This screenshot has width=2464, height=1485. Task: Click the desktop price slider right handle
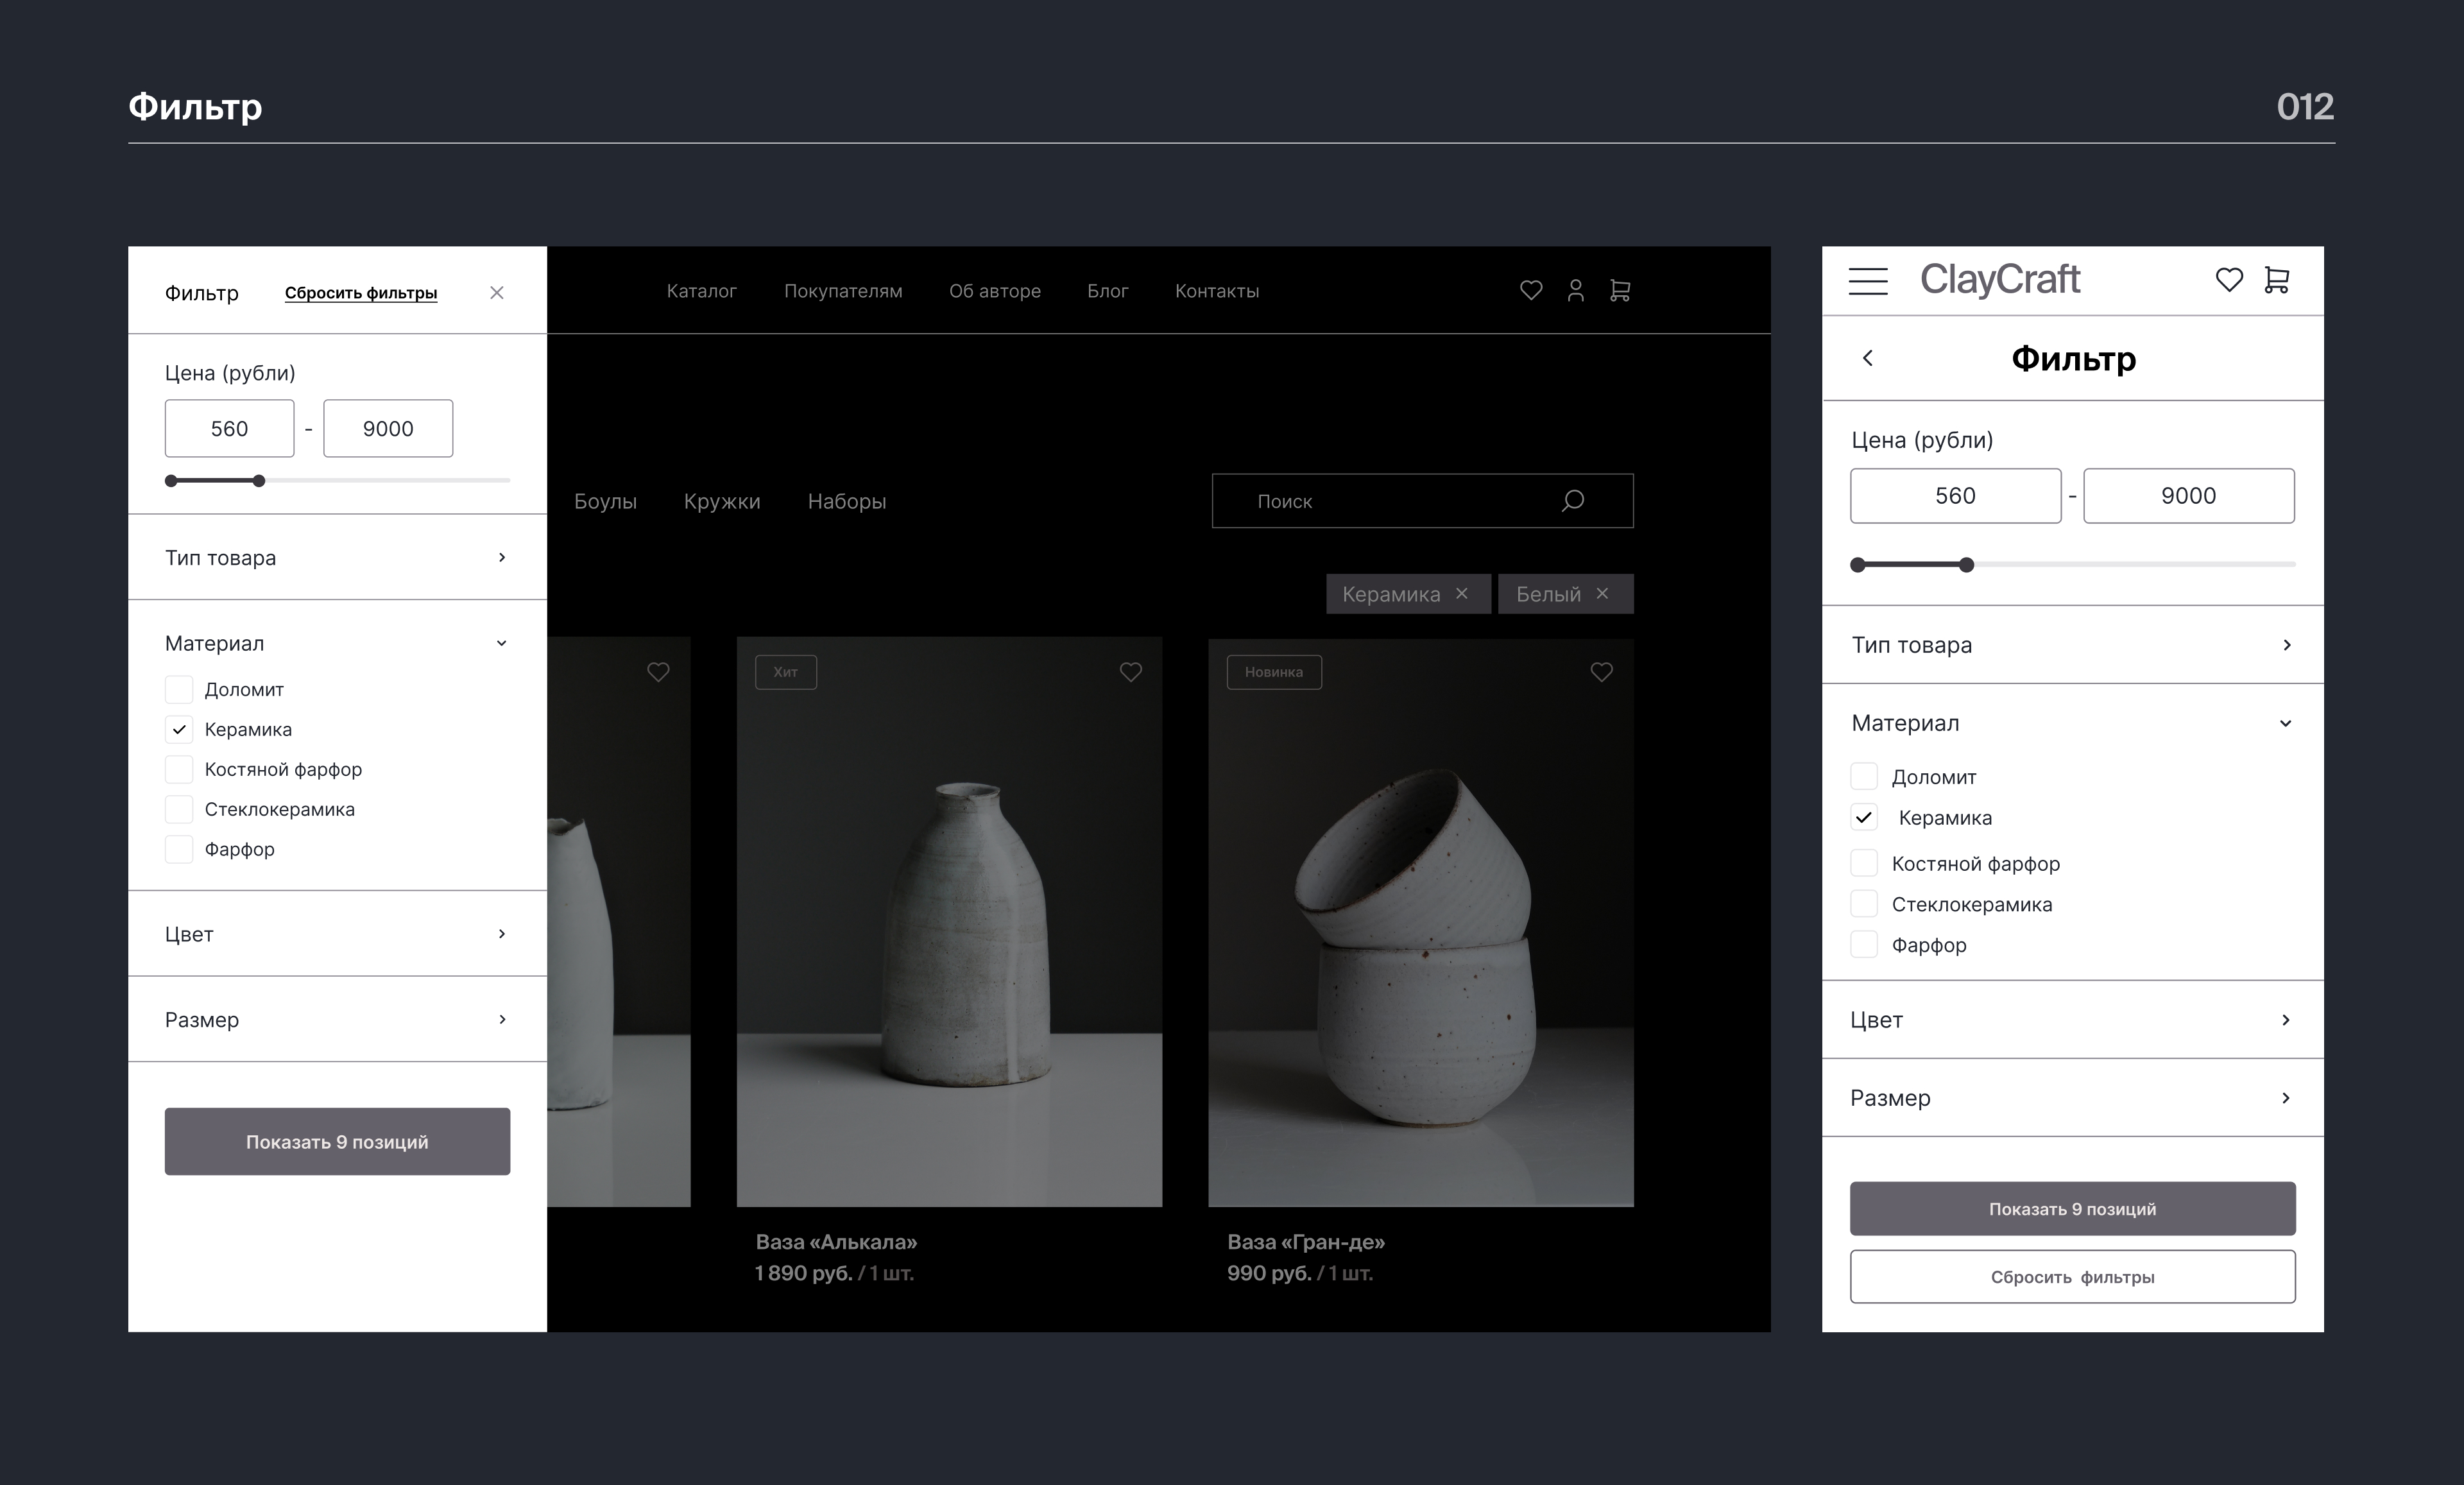[x=259, y=481]
